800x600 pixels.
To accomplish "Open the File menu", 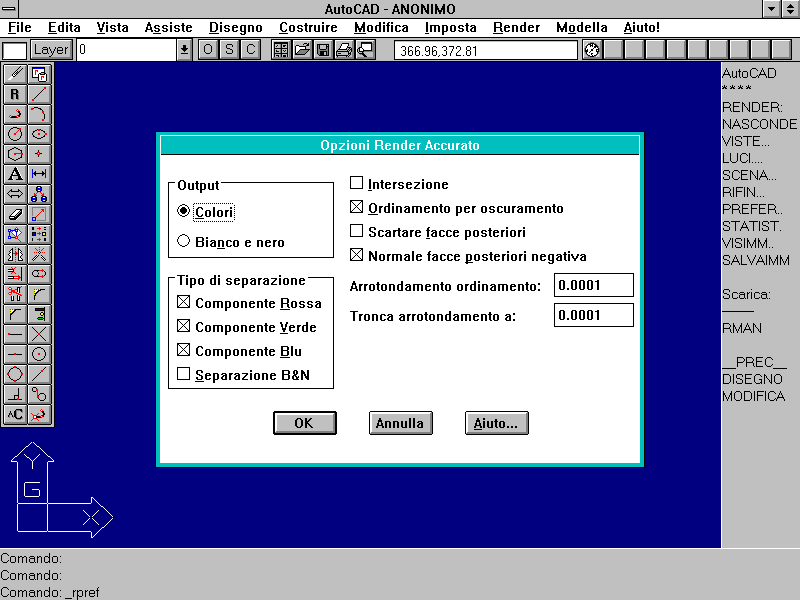I will [19, 28].
